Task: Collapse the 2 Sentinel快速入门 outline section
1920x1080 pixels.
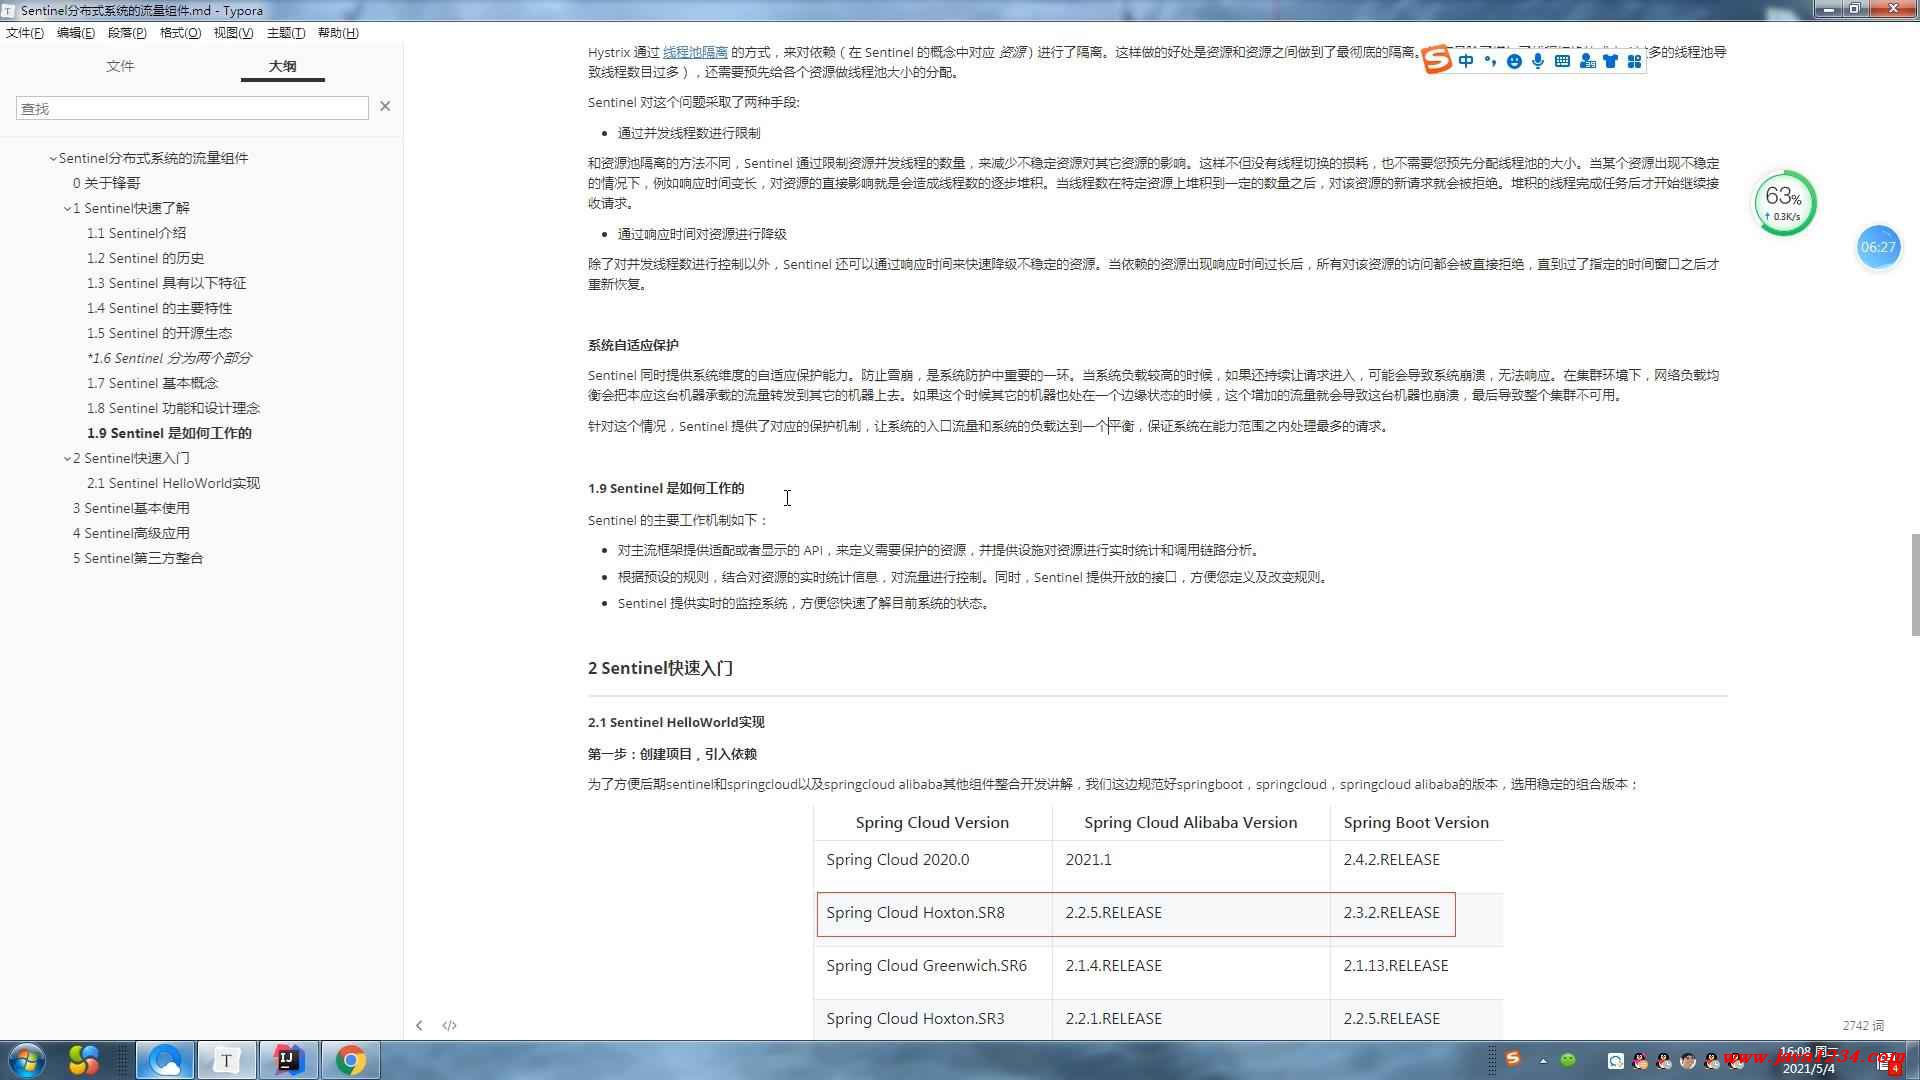Action: [67, 458]
